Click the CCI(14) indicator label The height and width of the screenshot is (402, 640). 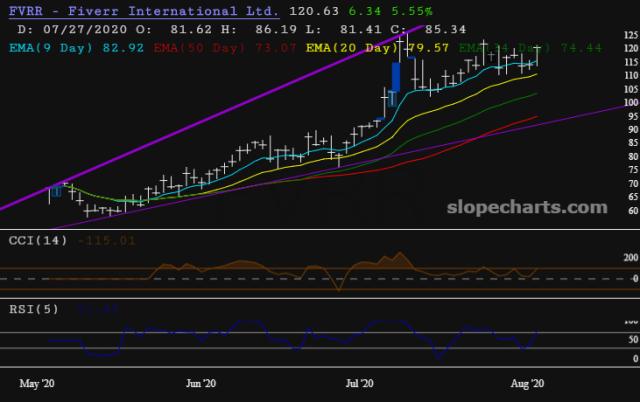[29, 240]
